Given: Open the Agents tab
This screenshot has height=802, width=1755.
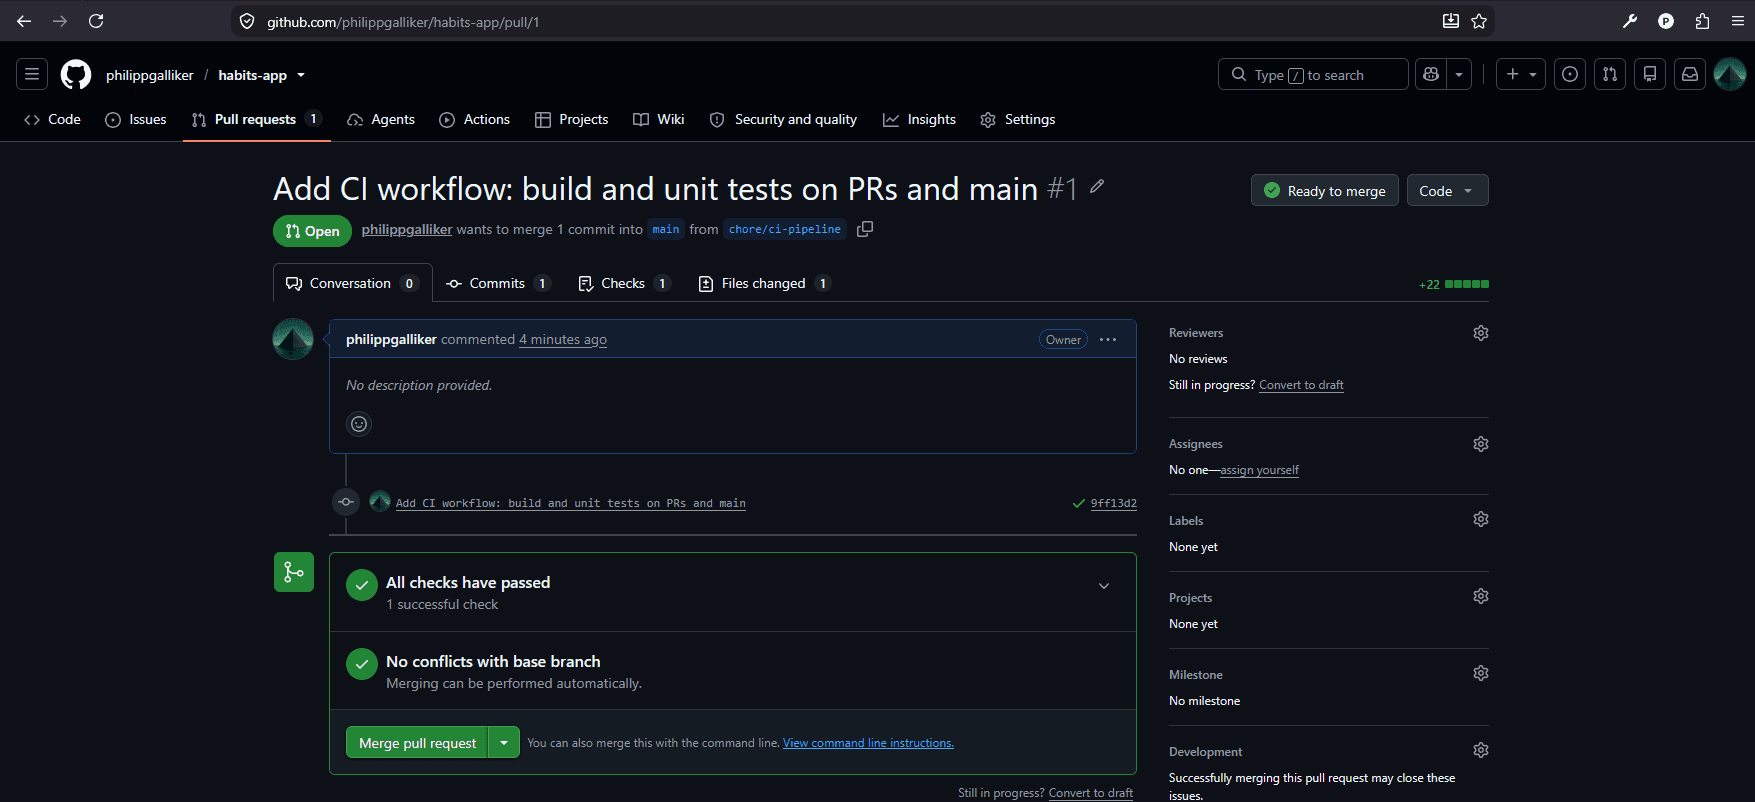Looking at the screenshot, I should click(381, 119).
